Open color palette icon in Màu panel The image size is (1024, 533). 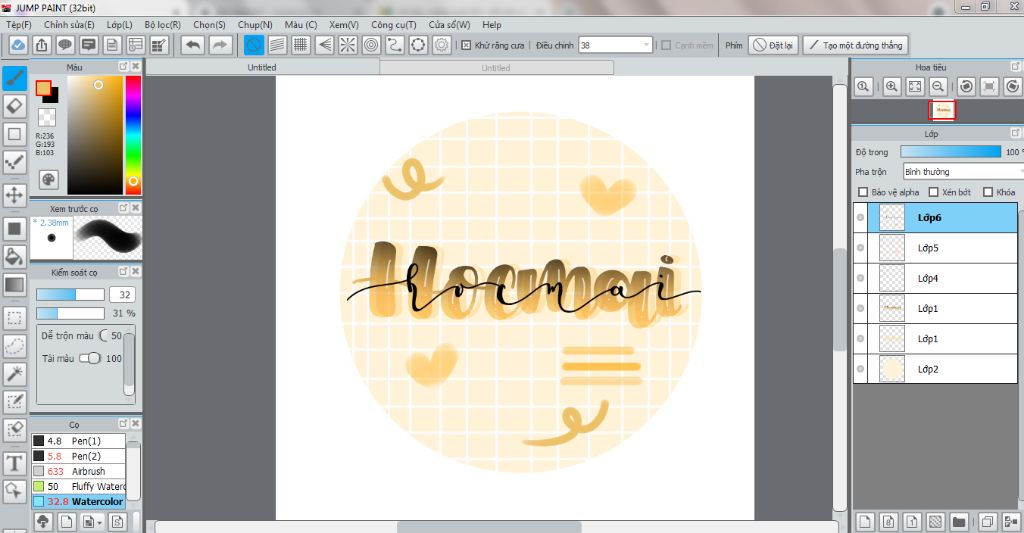coord(48,180)
